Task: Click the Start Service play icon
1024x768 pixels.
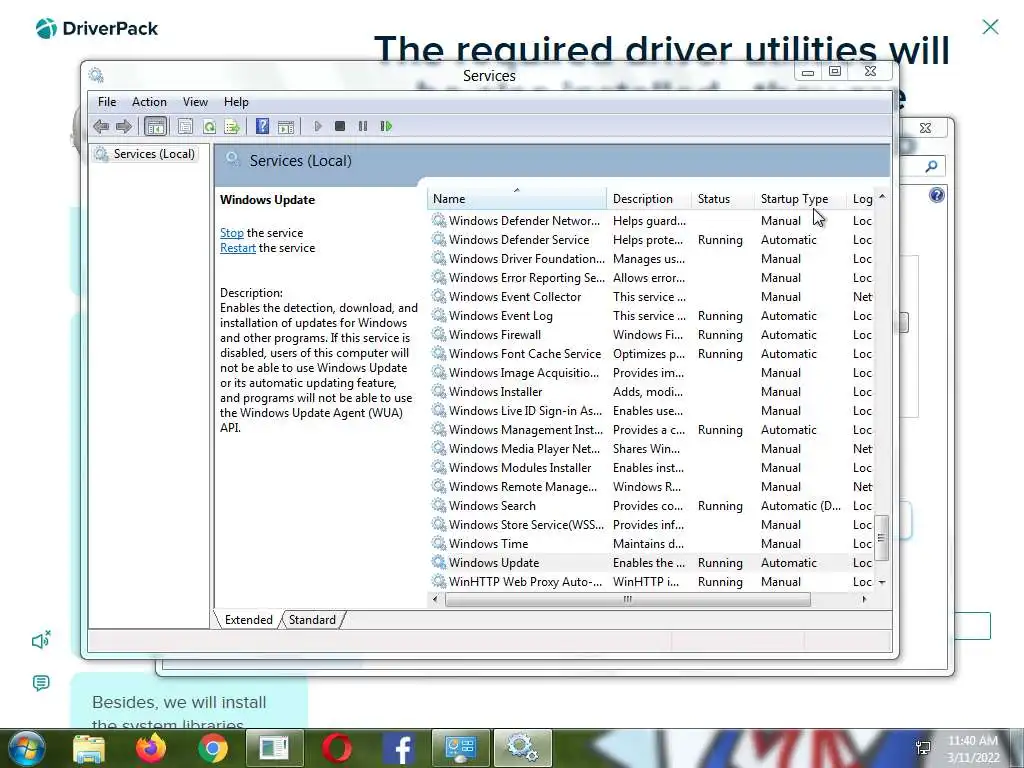Action: tap(317, 126)
